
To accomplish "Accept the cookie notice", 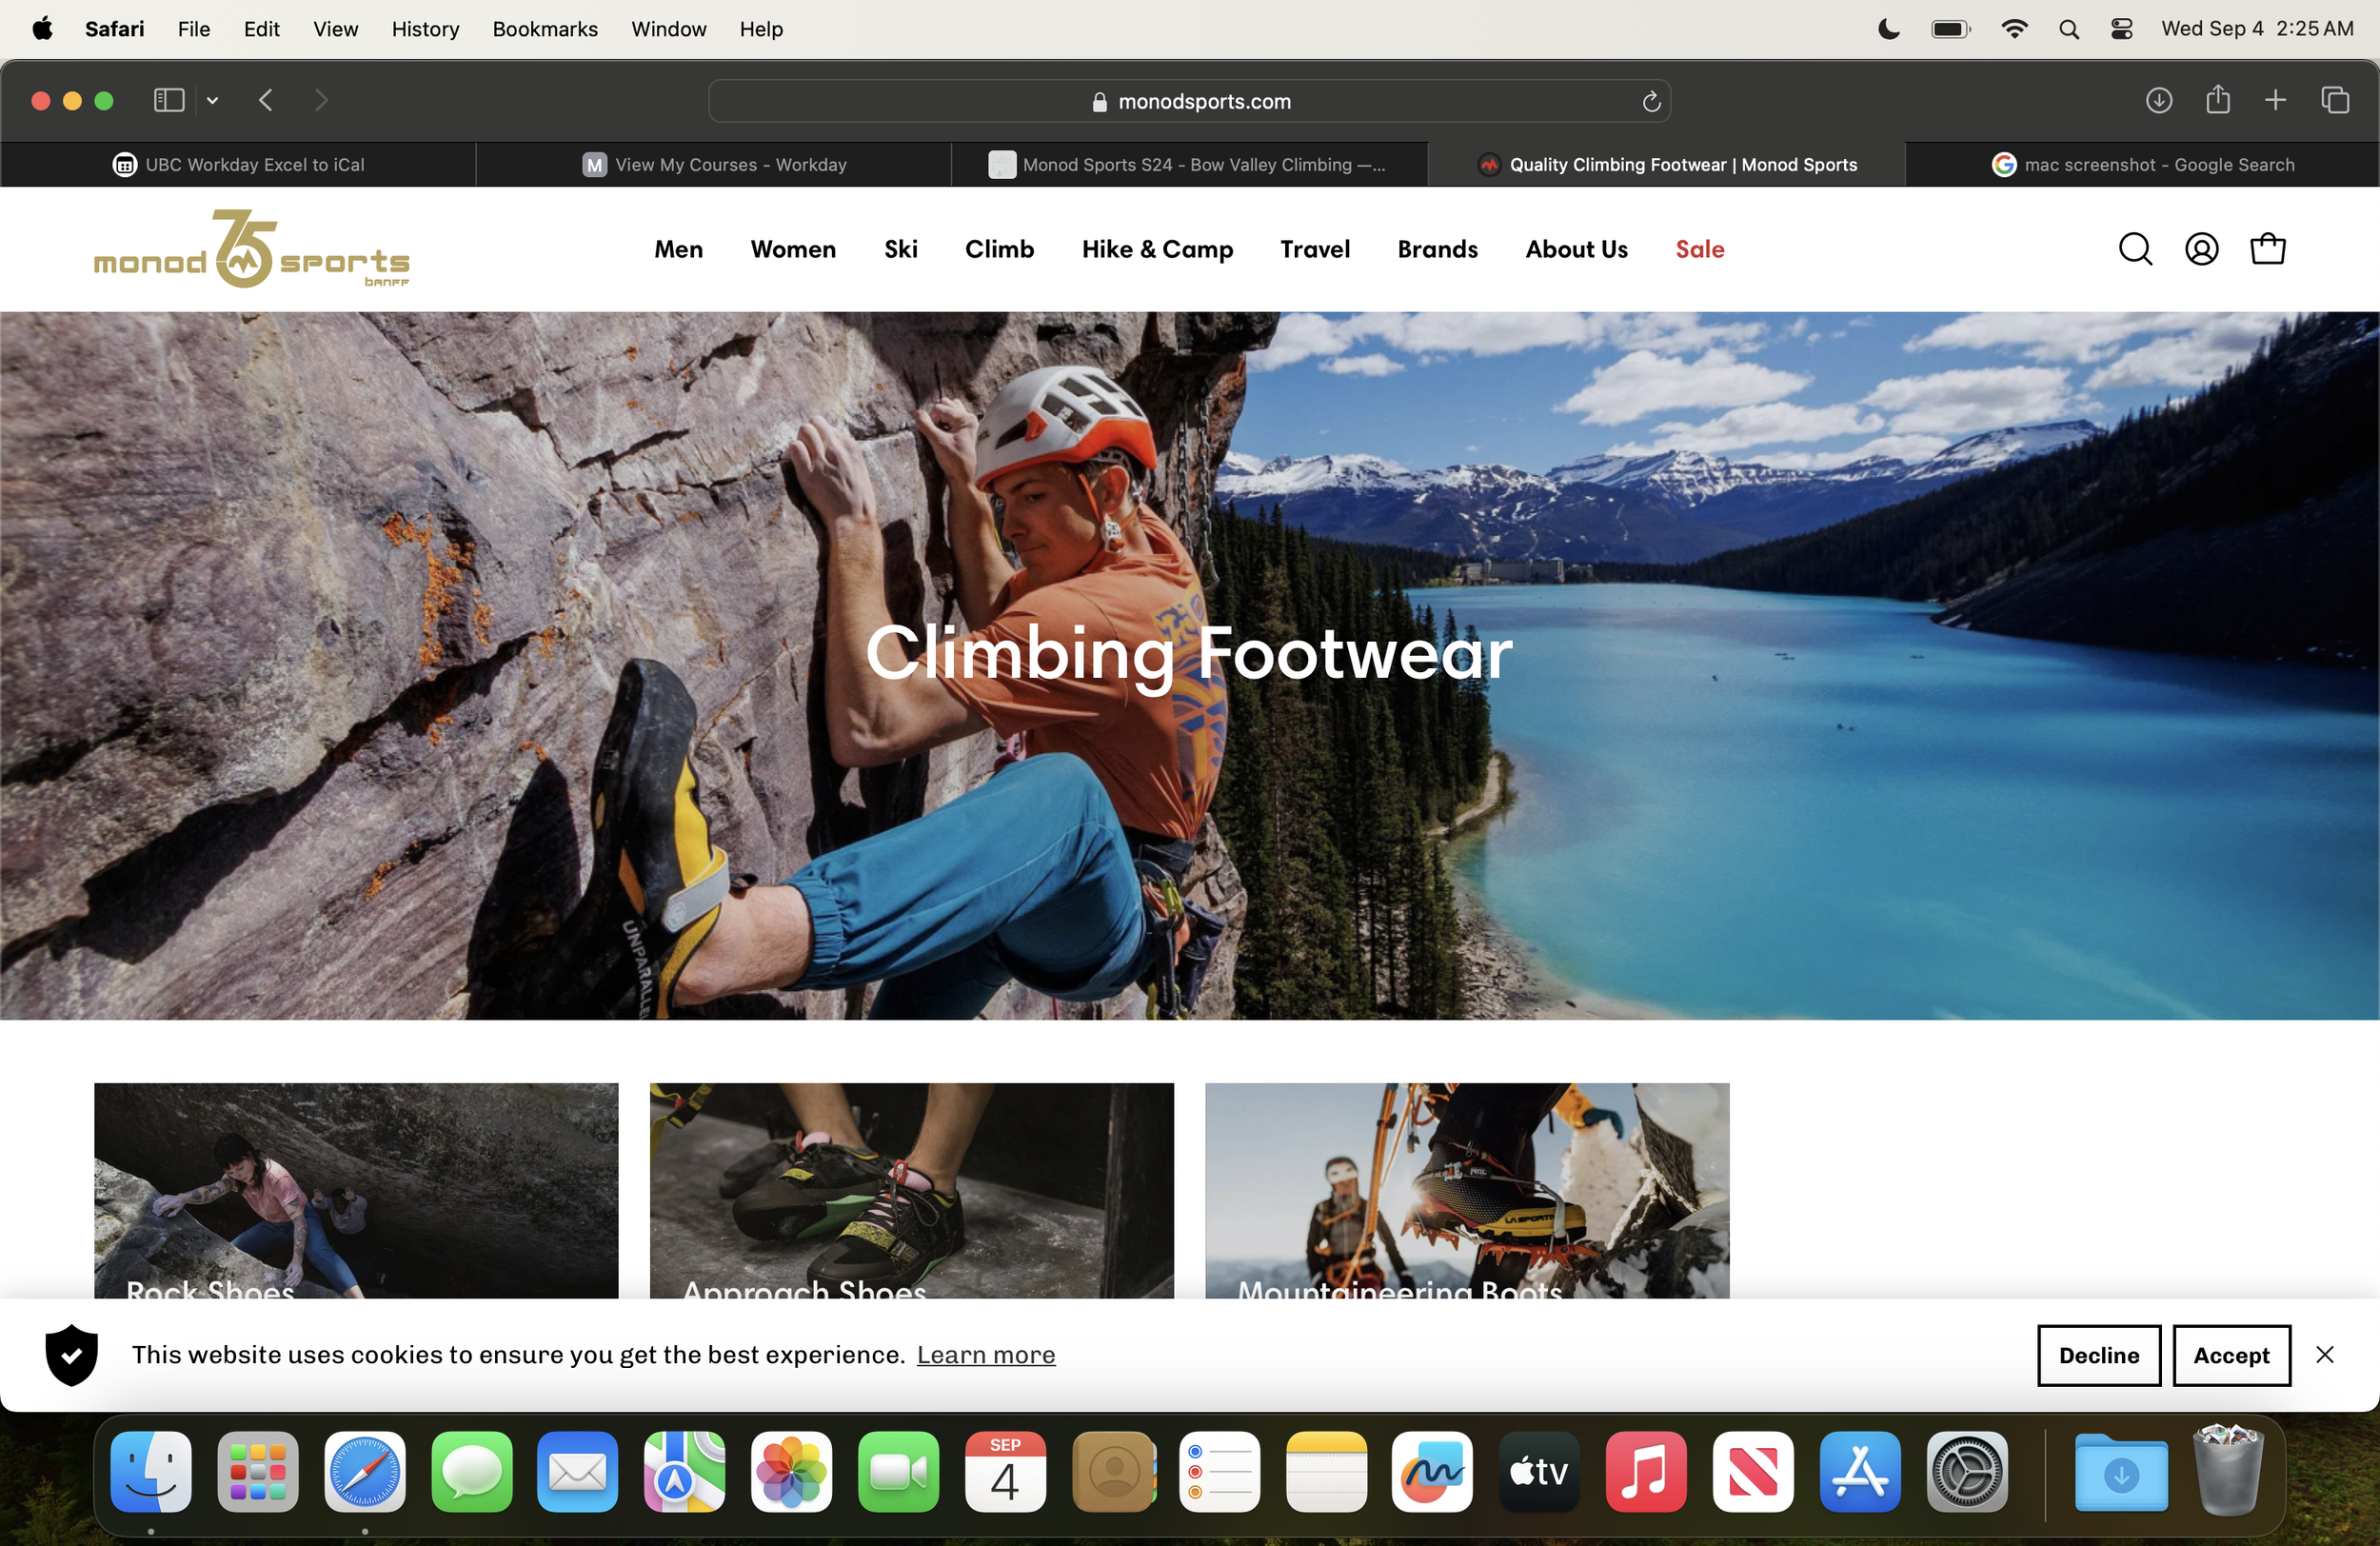I will 2231,1355.
